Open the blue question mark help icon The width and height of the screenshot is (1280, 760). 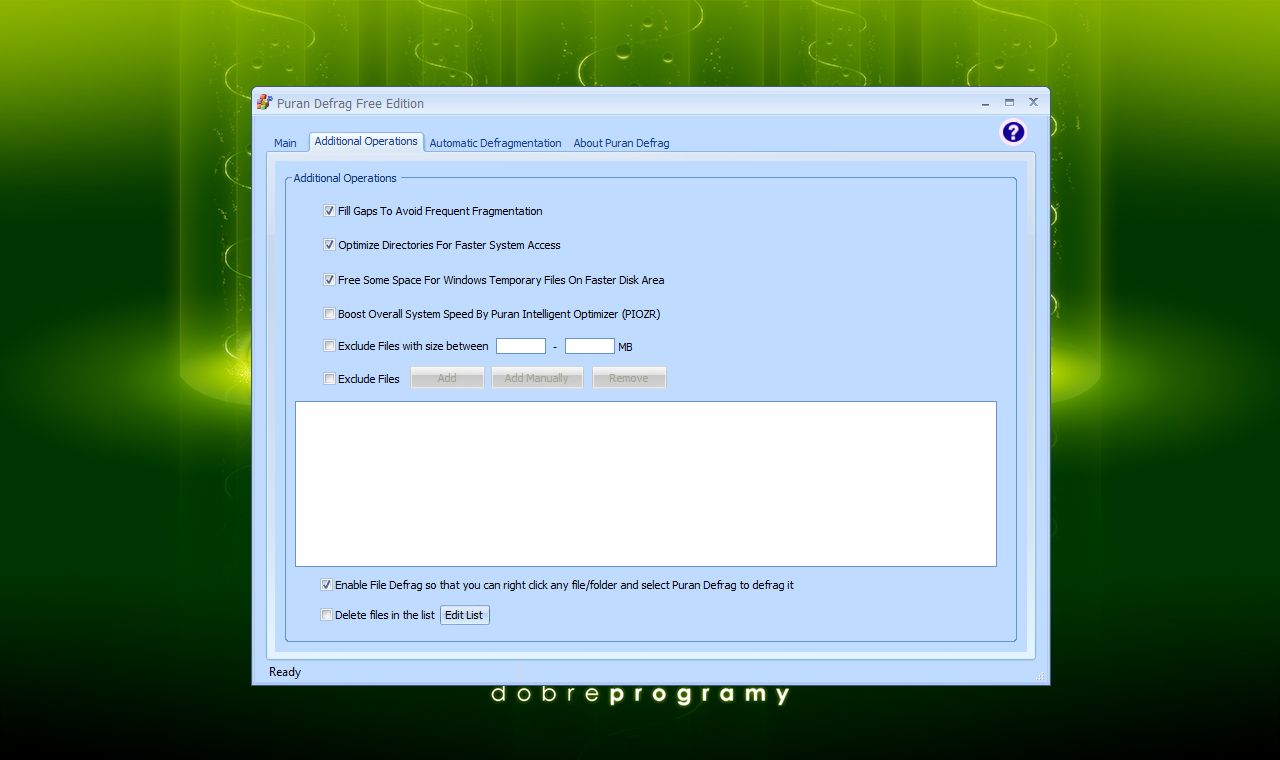point(1013,132)
